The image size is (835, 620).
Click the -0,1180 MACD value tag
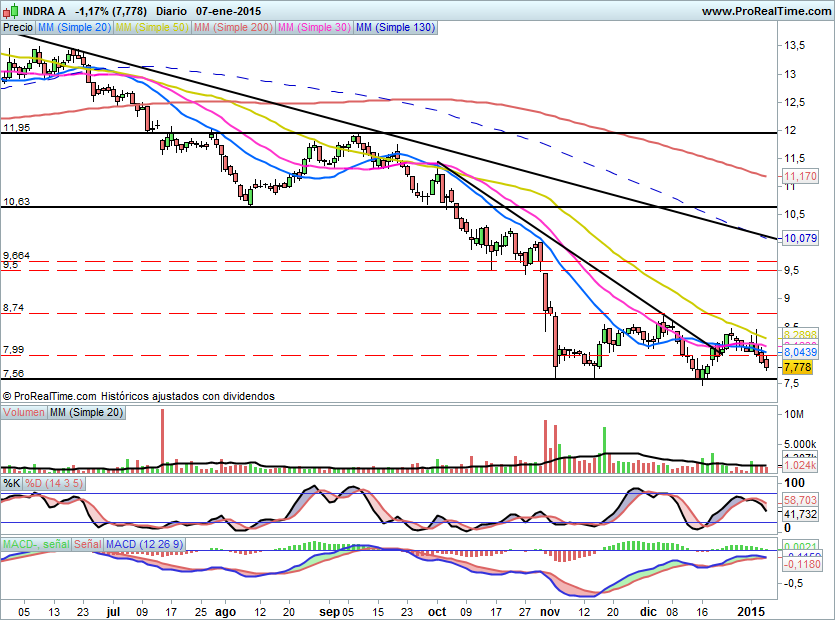tap(802, 564)
